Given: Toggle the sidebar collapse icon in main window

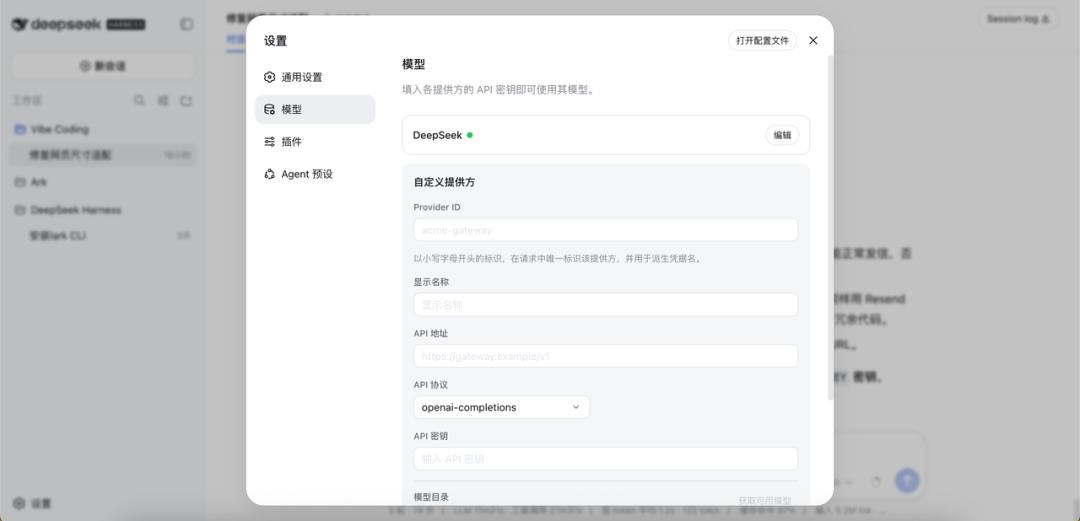Looking at the screenshot, I should [x=187, y=24].
